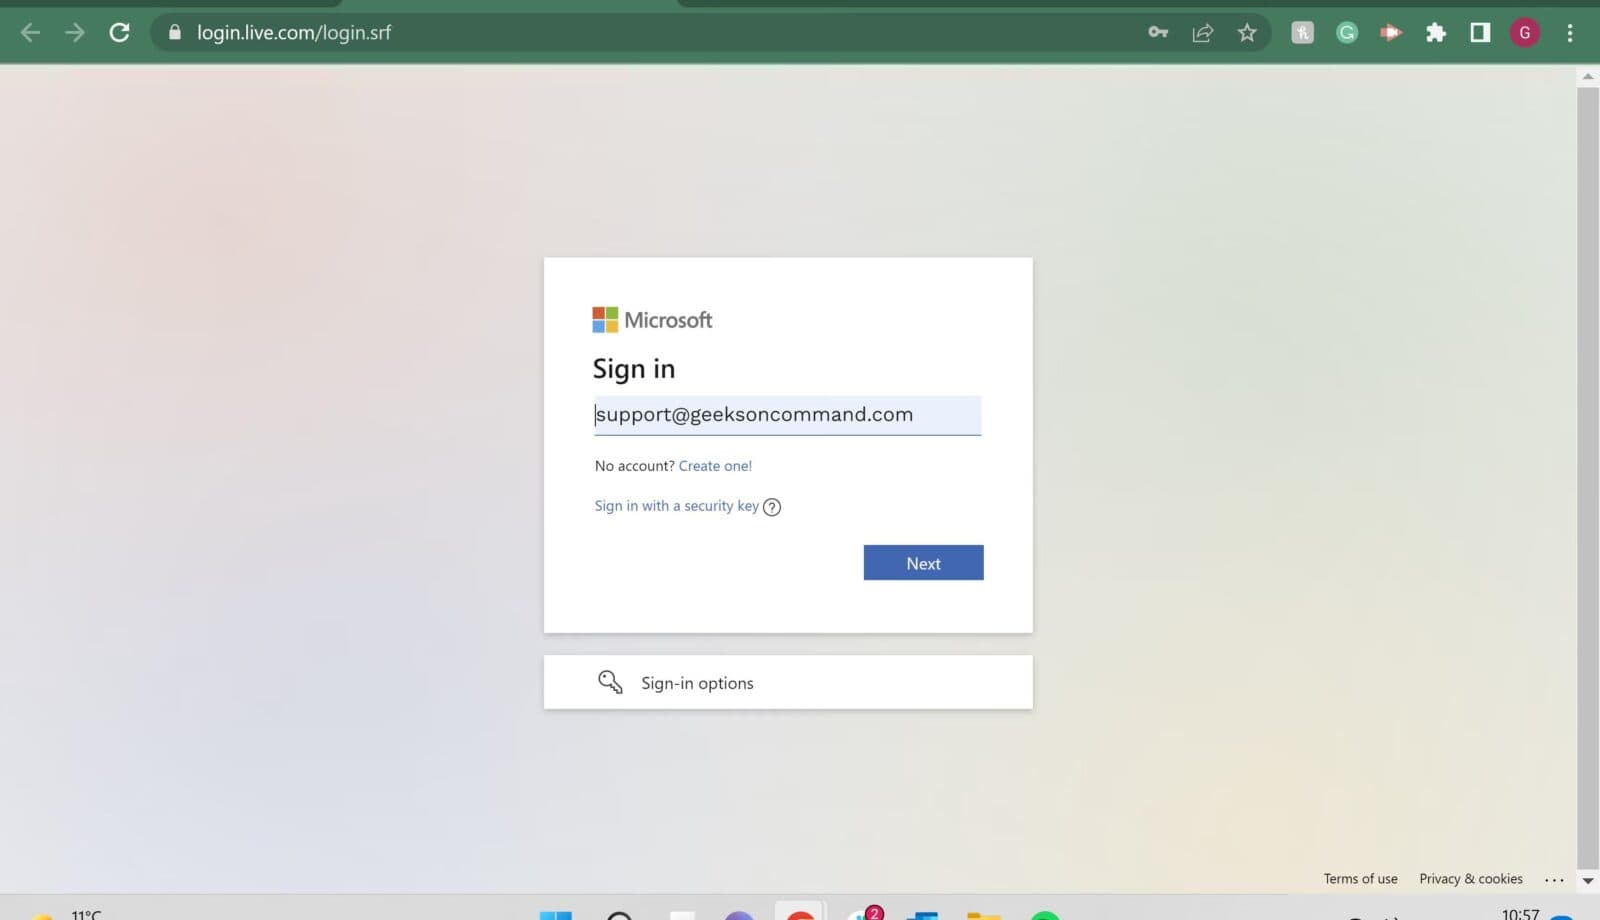Choose 'Sign in with a security key'

(x=677, y=506)
